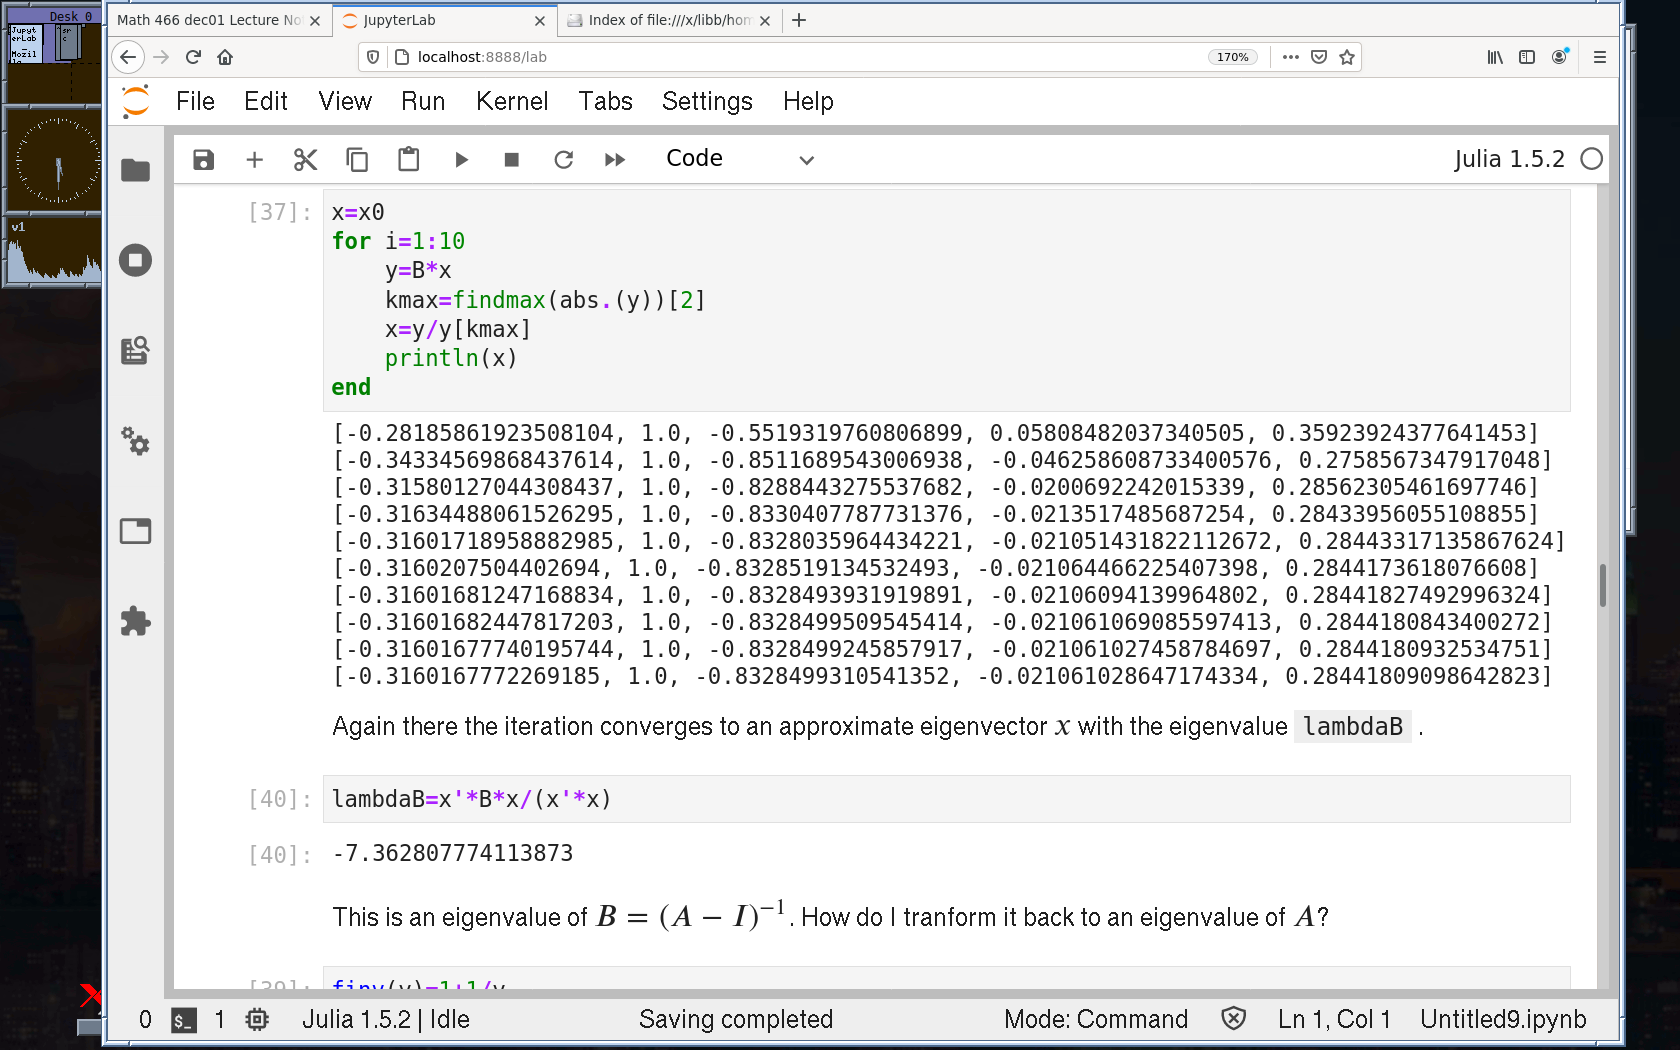1680x1050 pixels.
Task: Copy the selected cell
Action: point(357,160)
